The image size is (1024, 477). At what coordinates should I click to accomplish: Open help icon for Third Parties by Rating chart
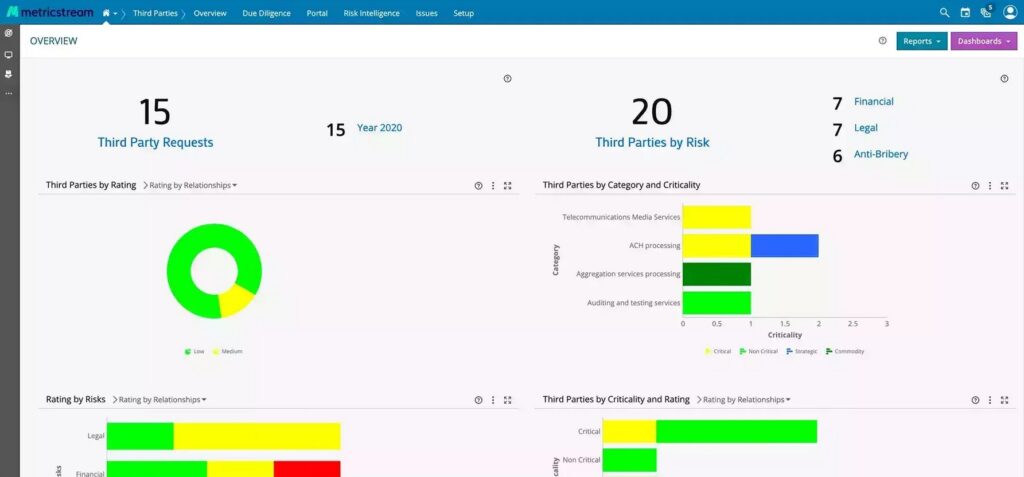click(478, 186)
